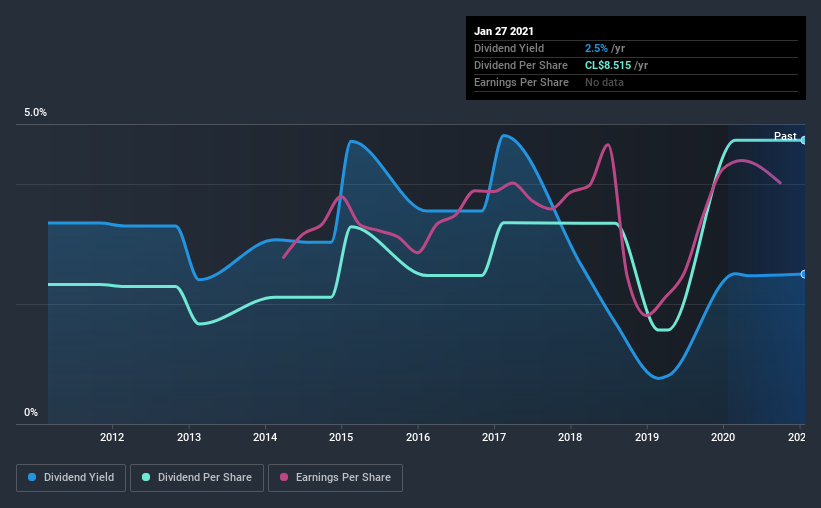Image resolution: width=821 pixels, height=508 pixels.
Task: Click the 'Past' label on the chart
Action: click(x=785, y=136)
